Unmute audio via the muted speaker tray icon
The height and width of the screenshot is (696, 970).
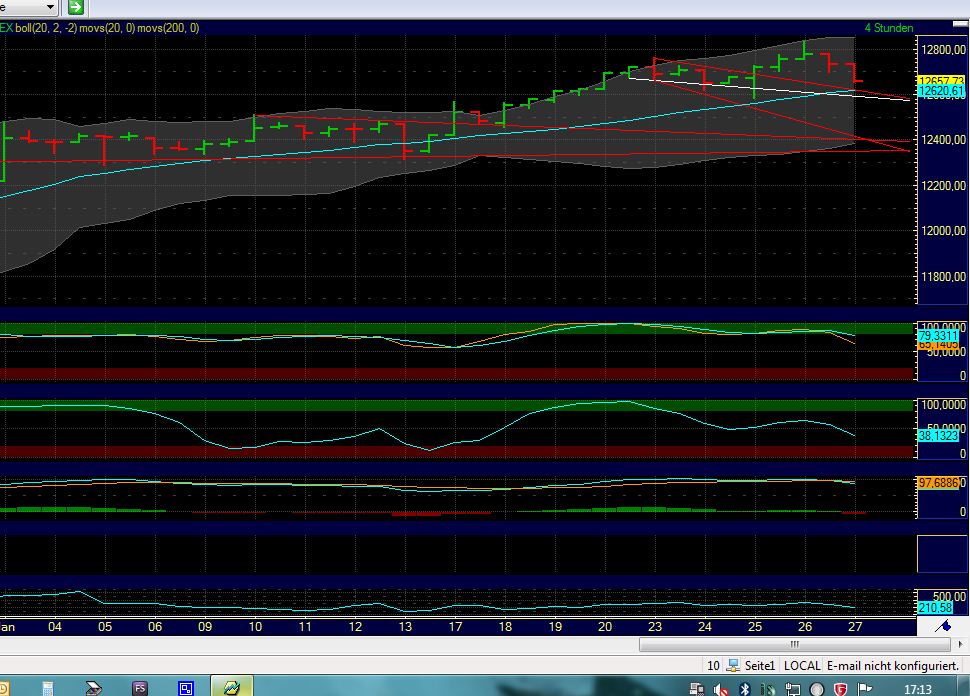tap(719, 689)
